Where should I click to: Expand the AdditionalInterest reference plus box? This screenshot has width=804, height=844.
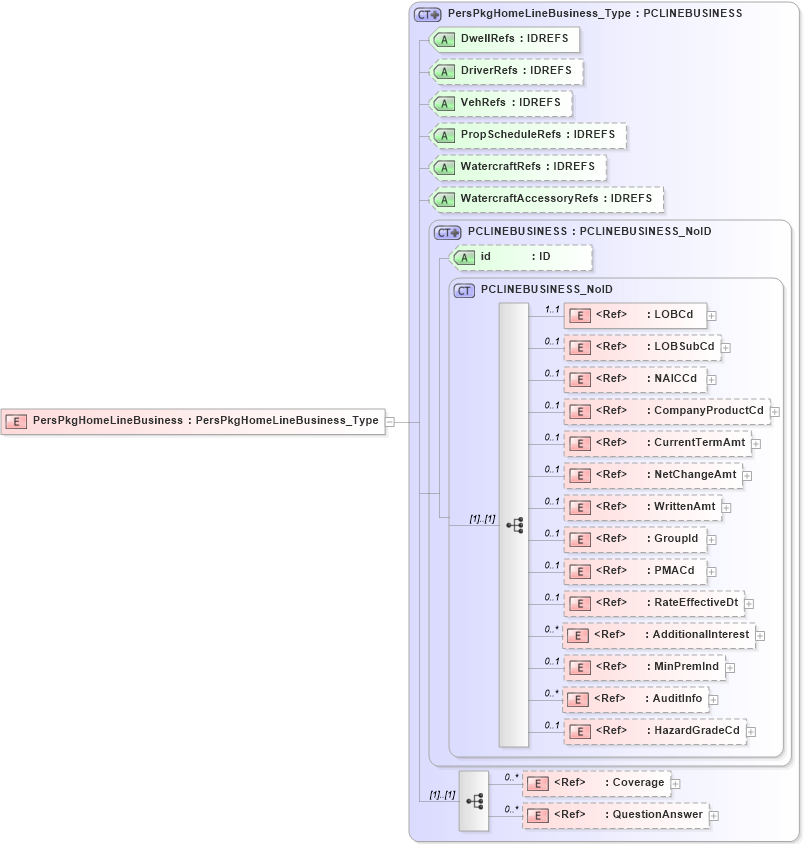[759, 635]
